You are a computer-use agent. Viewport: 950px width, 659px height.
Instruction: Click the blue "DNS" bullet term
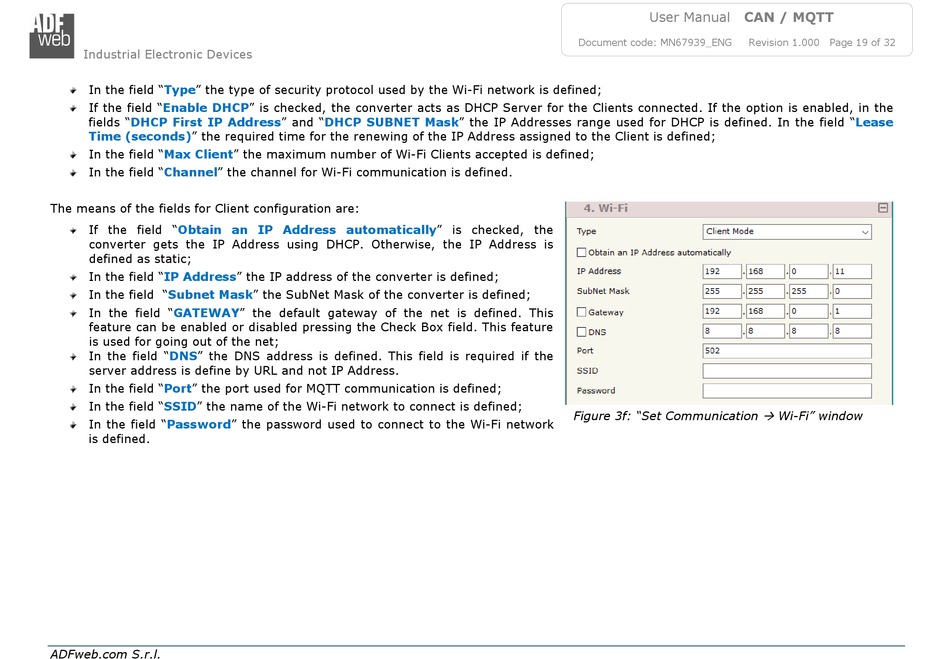point(184,356)
